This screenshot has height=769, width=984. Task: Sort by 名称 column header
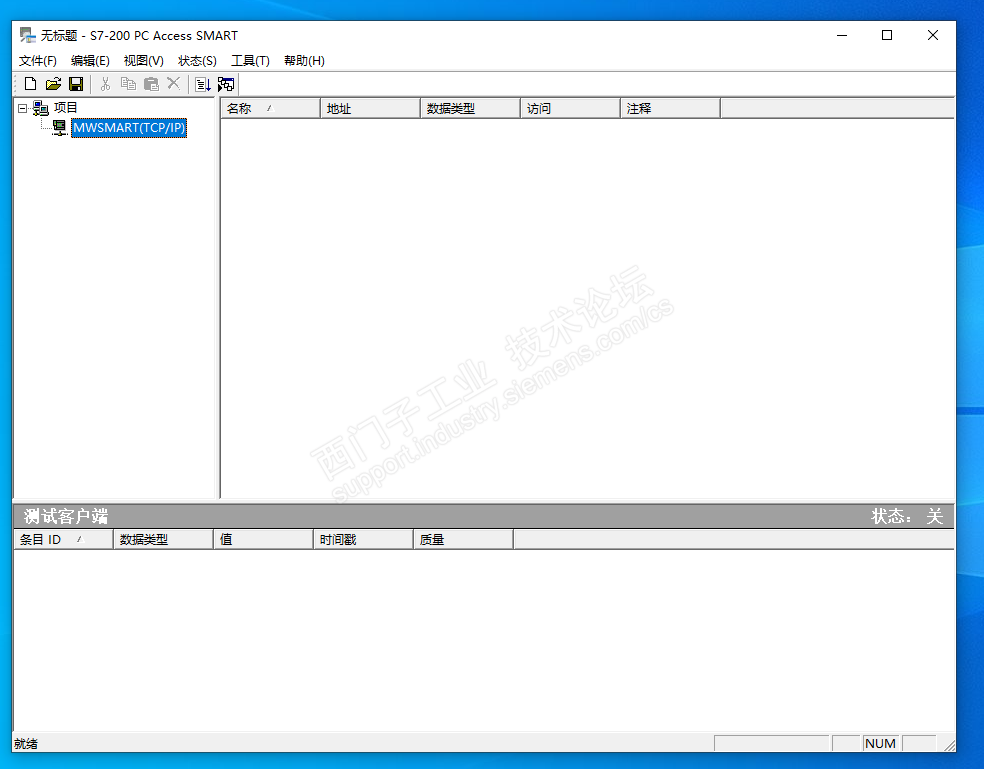[270, 109]
